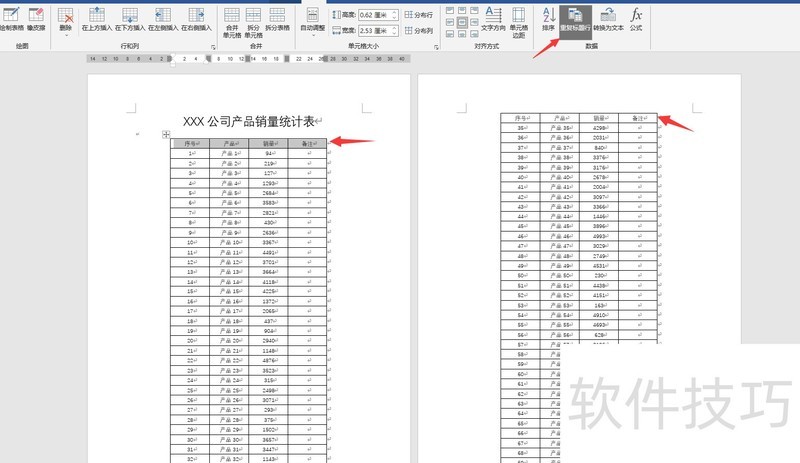Screen dimensions: 800x463
Task: Click the table move handle icon
Action: point(166,134)
